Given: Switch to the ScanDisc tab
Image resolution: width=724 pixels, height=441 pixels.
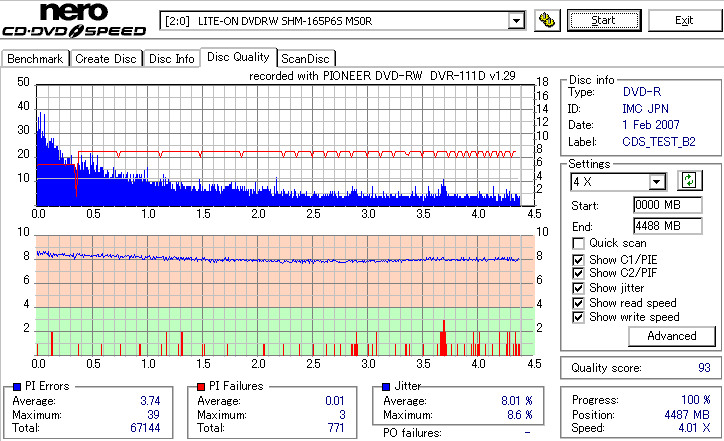Looking at the screenshot, I should [x=305, y=59].
